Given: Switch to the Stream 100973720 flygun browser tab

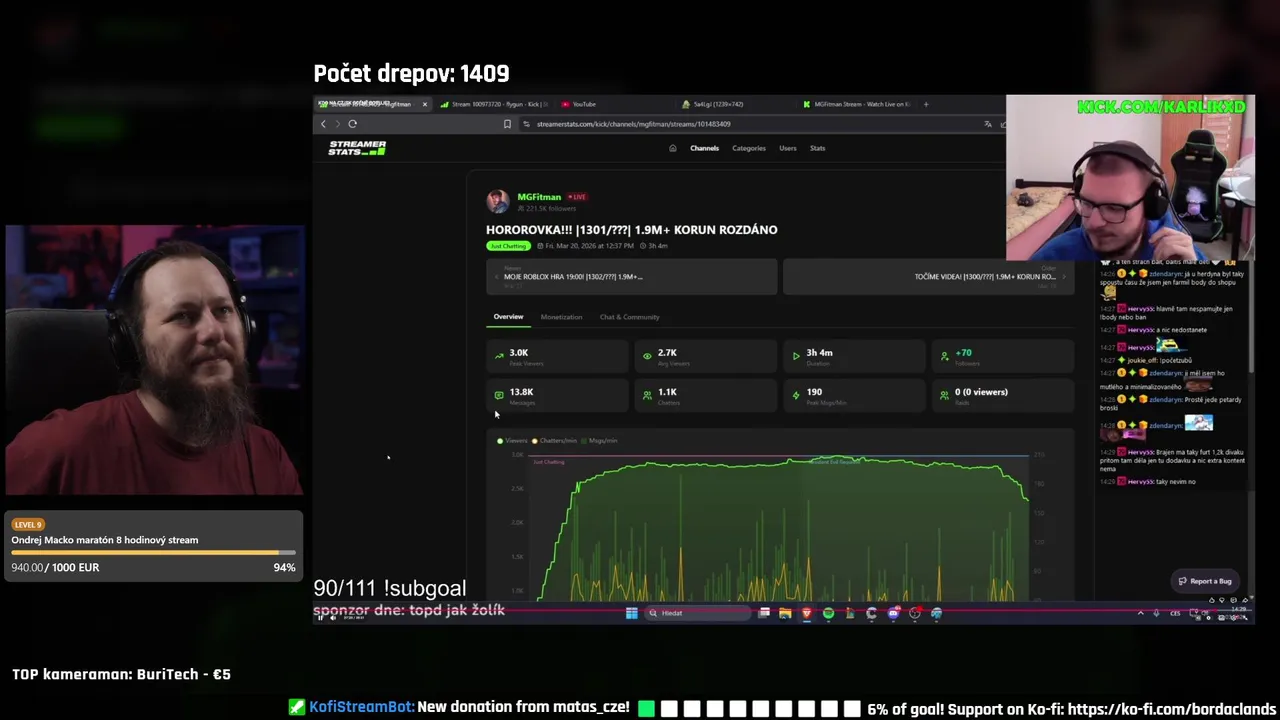Looking at the screenshot, I should coord(494,104).
